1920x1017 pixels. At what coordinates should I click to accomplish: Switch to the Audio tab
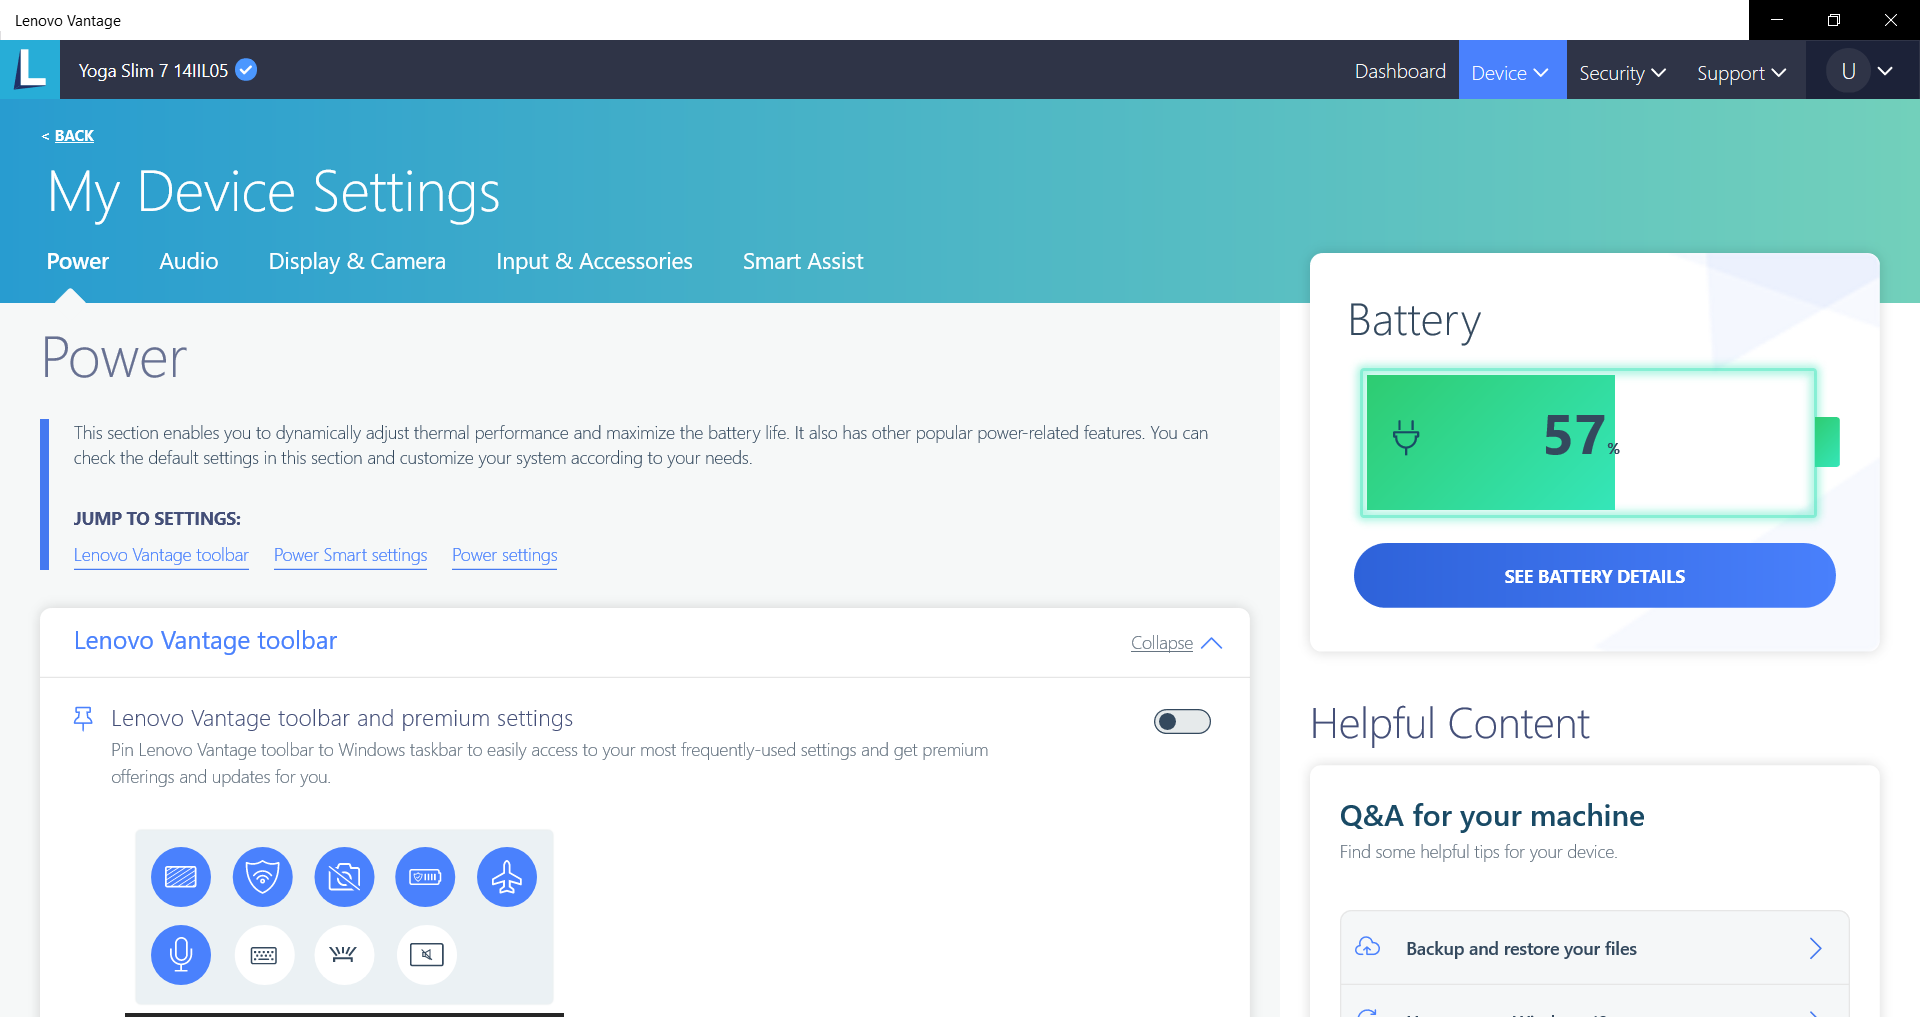(x=188, y=261)
